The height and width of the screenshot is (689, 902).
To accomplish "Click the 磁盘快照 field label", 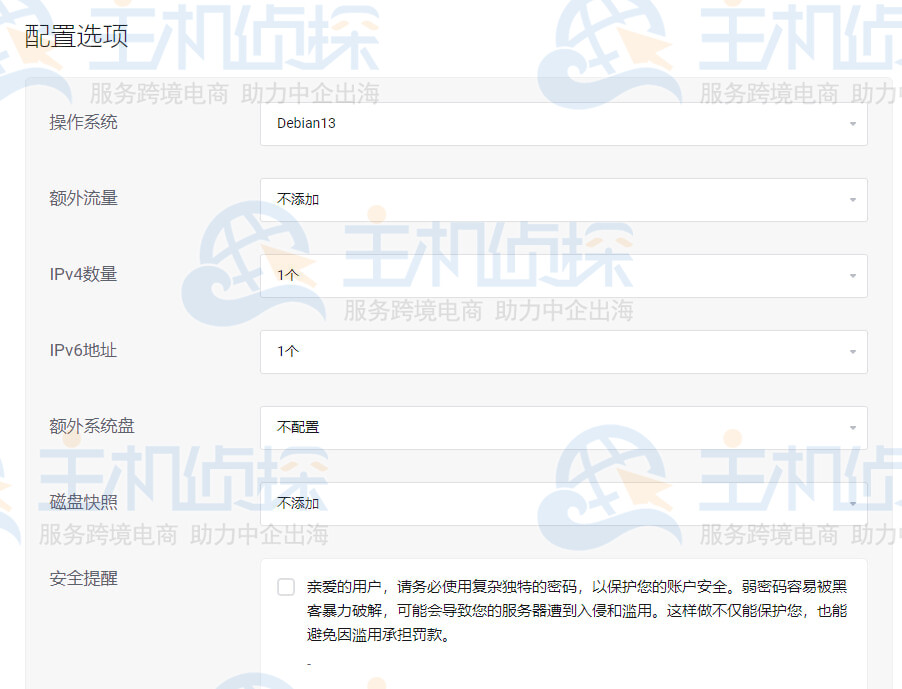I will tap(84, 502).
